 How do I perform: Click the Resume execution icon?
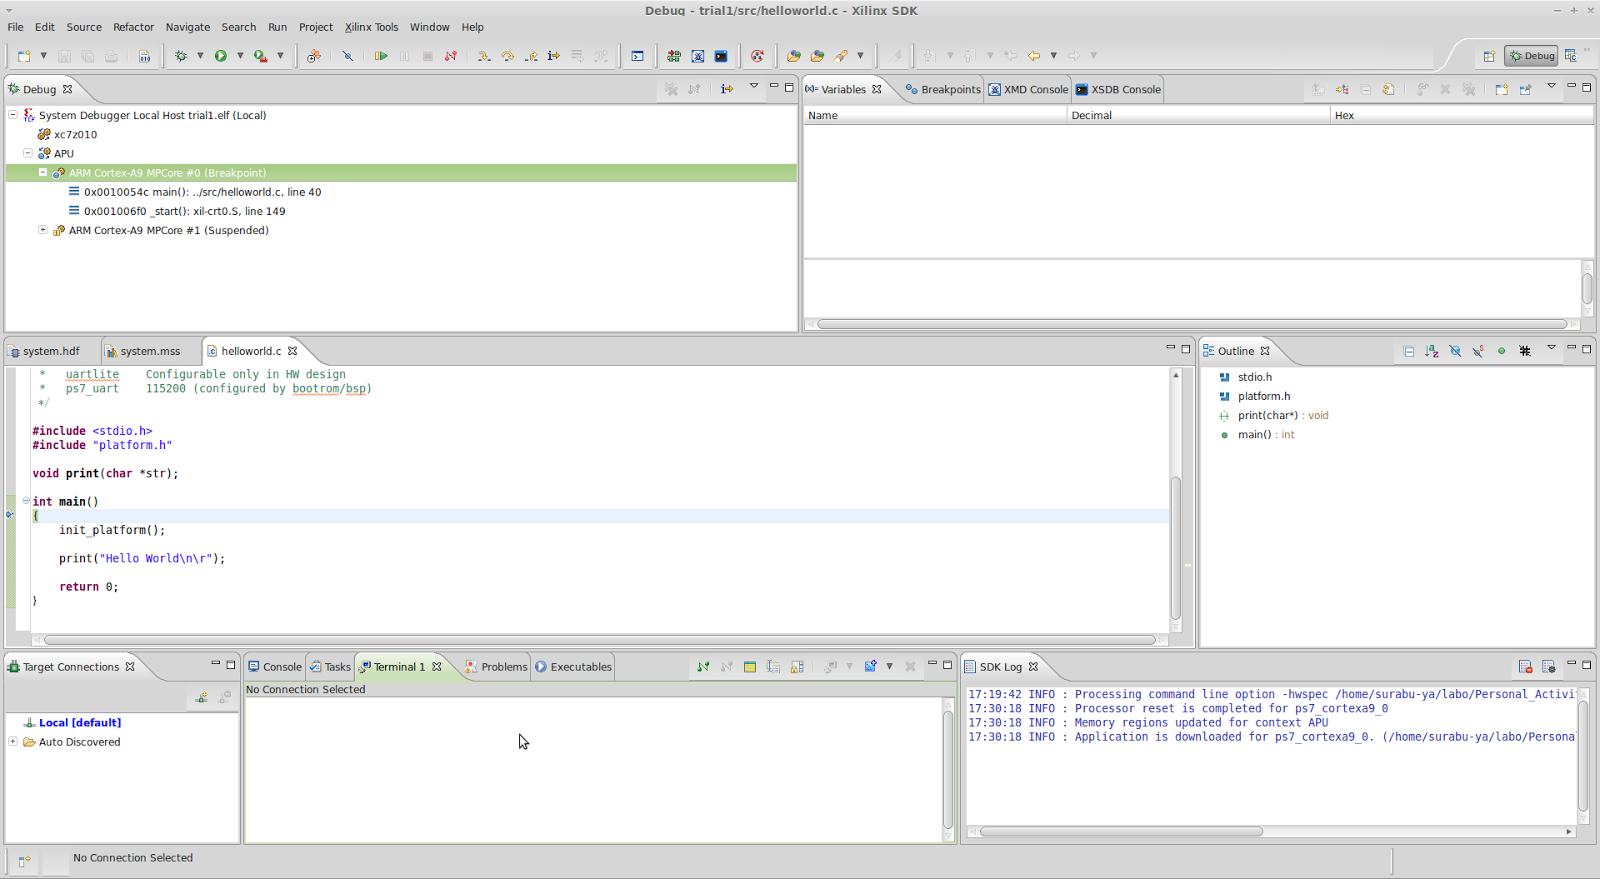coord(381,56)
